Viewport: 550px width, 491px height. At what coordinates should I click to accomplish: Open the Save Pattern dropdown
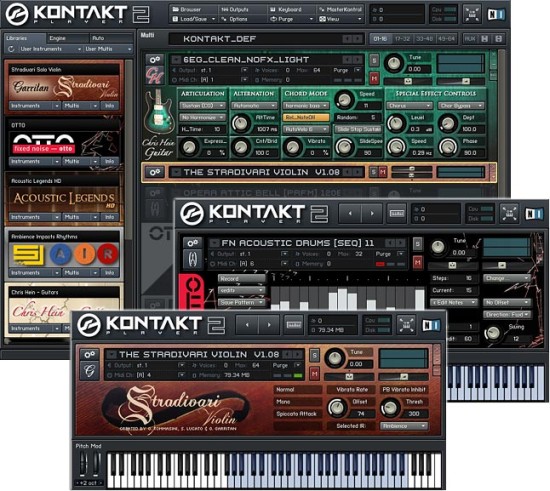(241, 302)
